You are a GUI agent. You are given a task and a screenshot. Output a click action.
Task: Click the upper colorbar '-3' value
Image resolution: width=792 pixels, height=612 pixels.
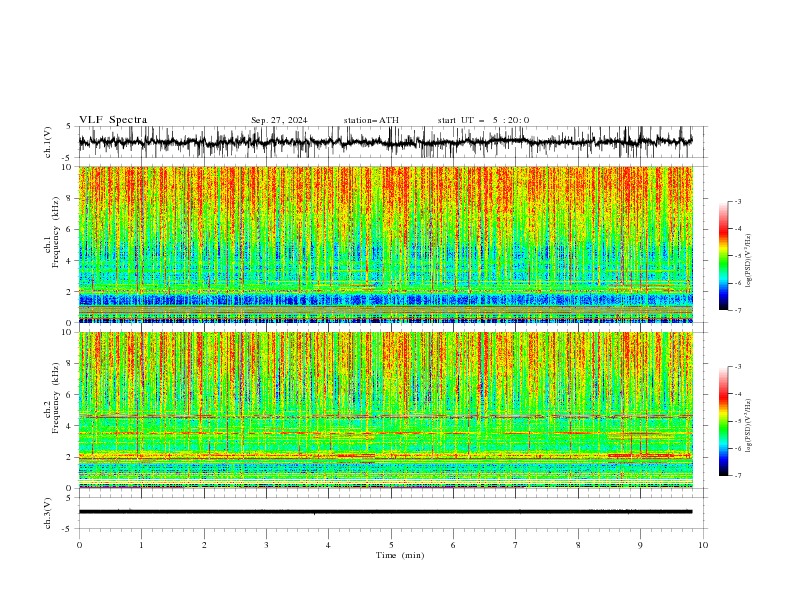pos(738,202)
